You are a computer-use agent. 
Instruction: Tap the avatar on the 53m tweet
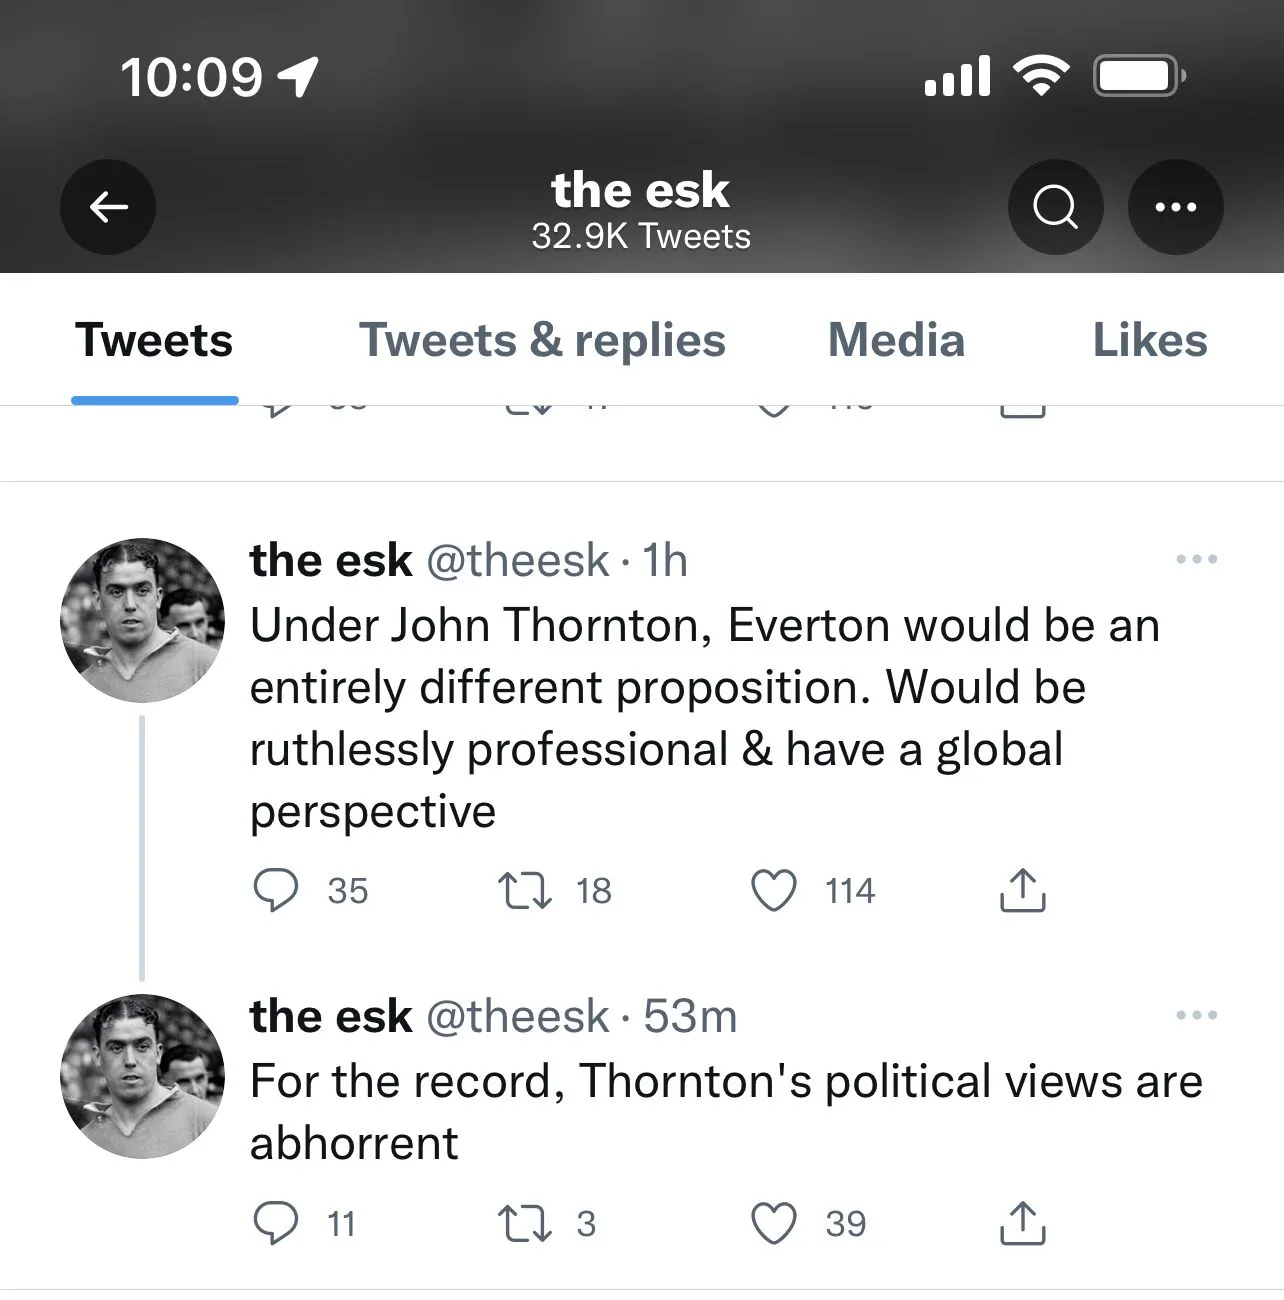pos(142,1076)
